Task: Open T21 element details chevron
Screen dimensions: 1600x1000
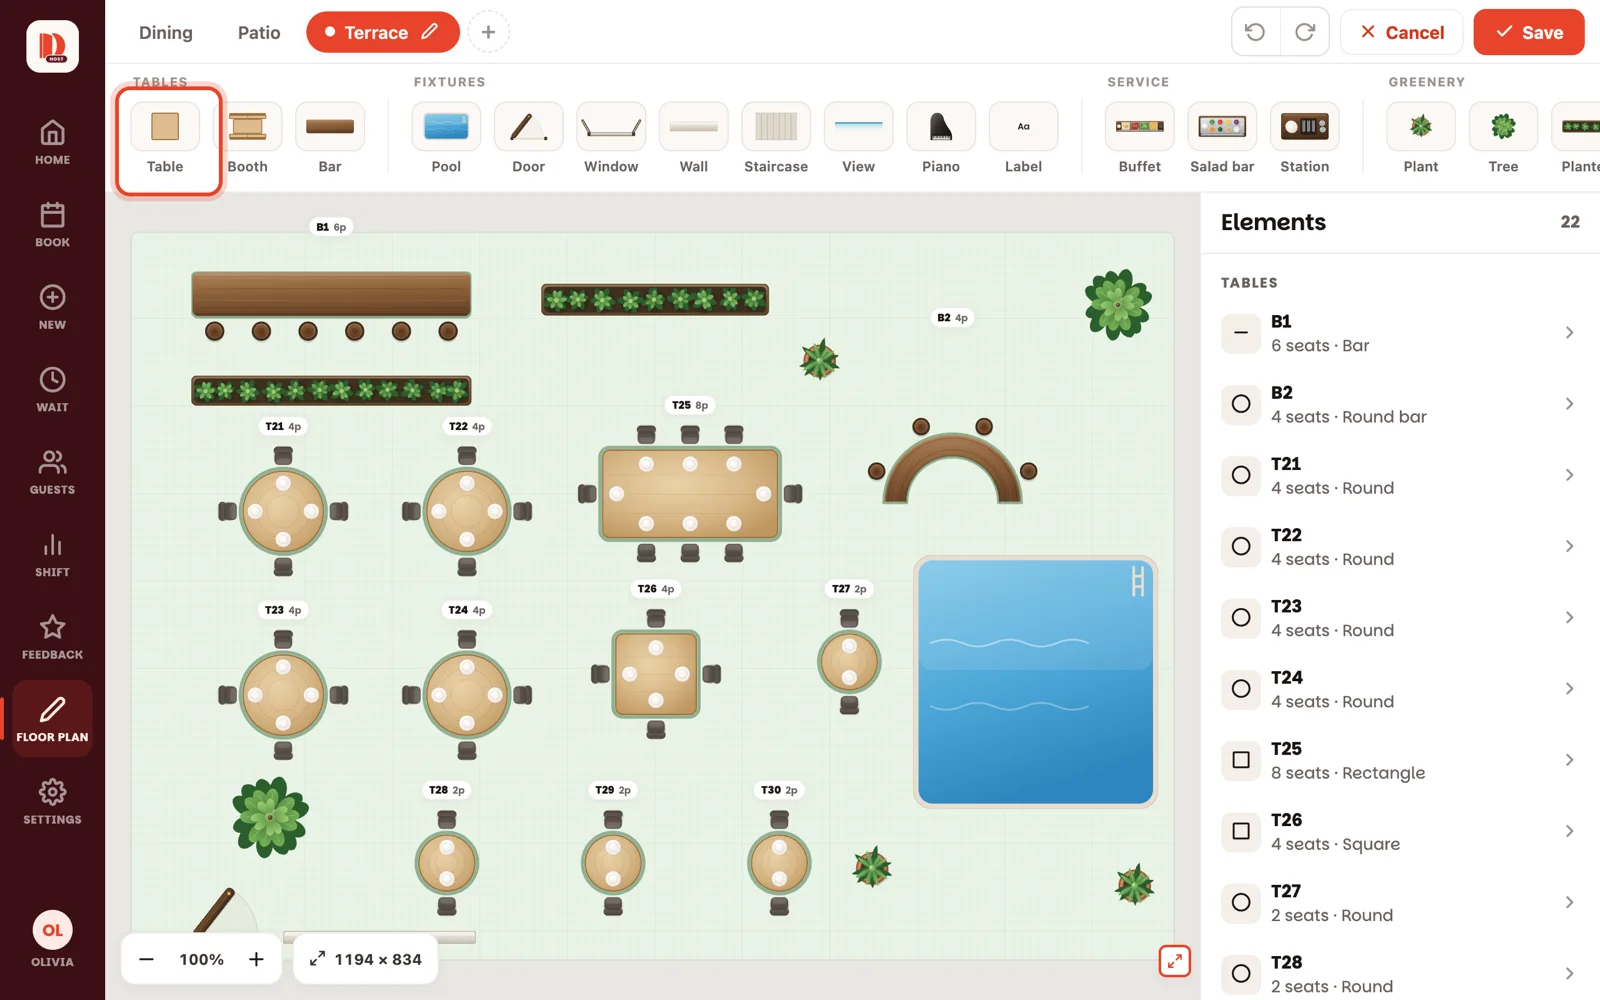Action: [1569, 475]
